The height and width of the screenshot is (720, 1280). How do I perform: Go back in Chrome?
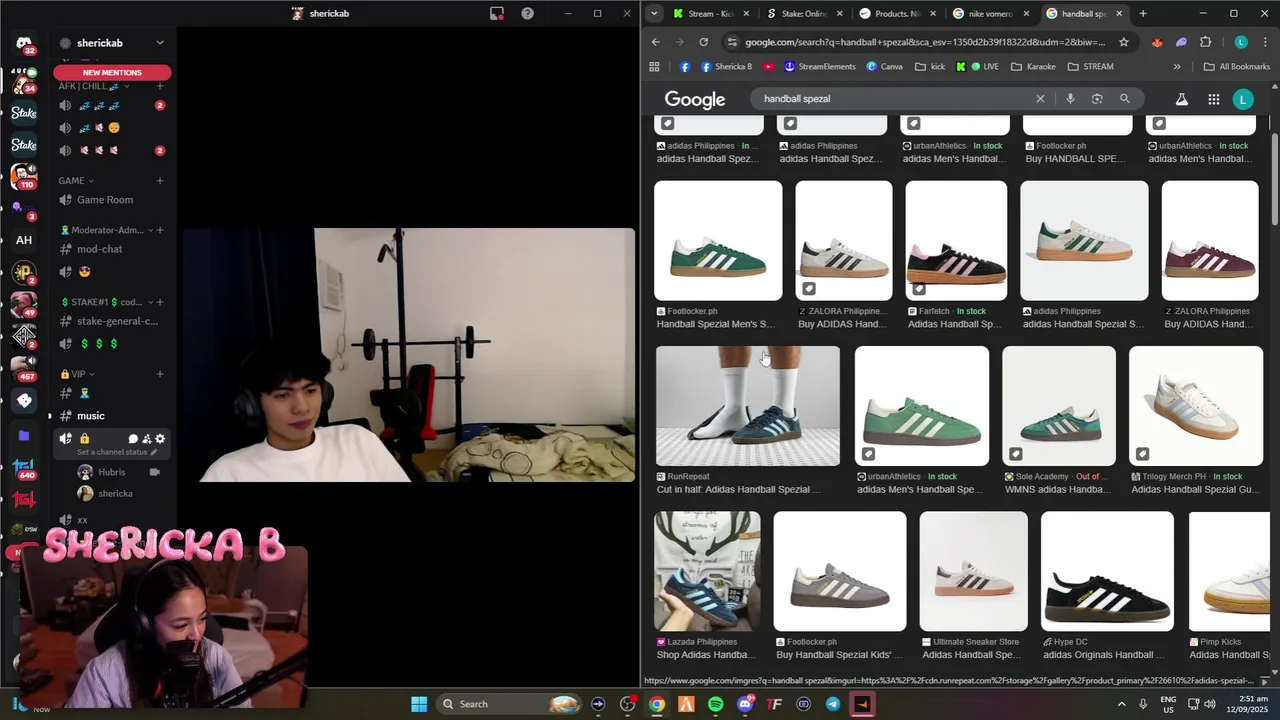[656, 42]
